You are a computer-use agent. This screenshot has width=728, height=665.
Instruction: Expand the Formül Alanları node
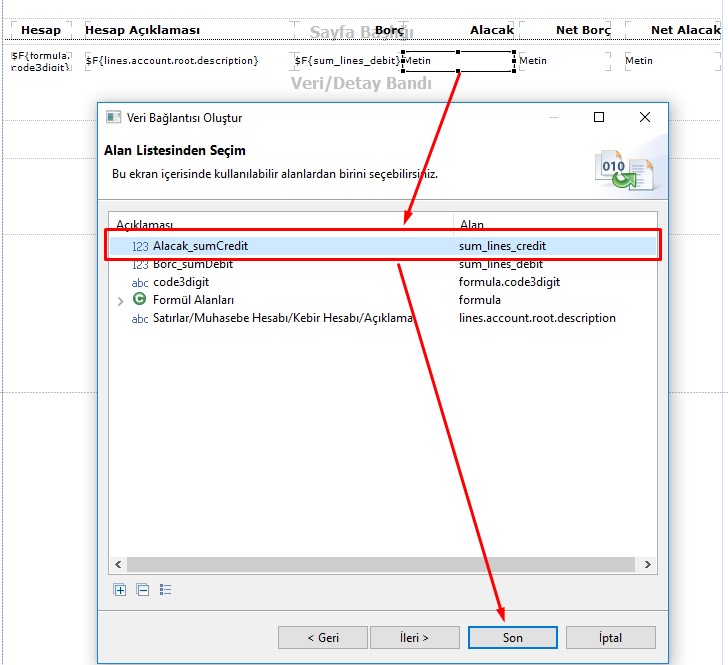click(121, 301)
